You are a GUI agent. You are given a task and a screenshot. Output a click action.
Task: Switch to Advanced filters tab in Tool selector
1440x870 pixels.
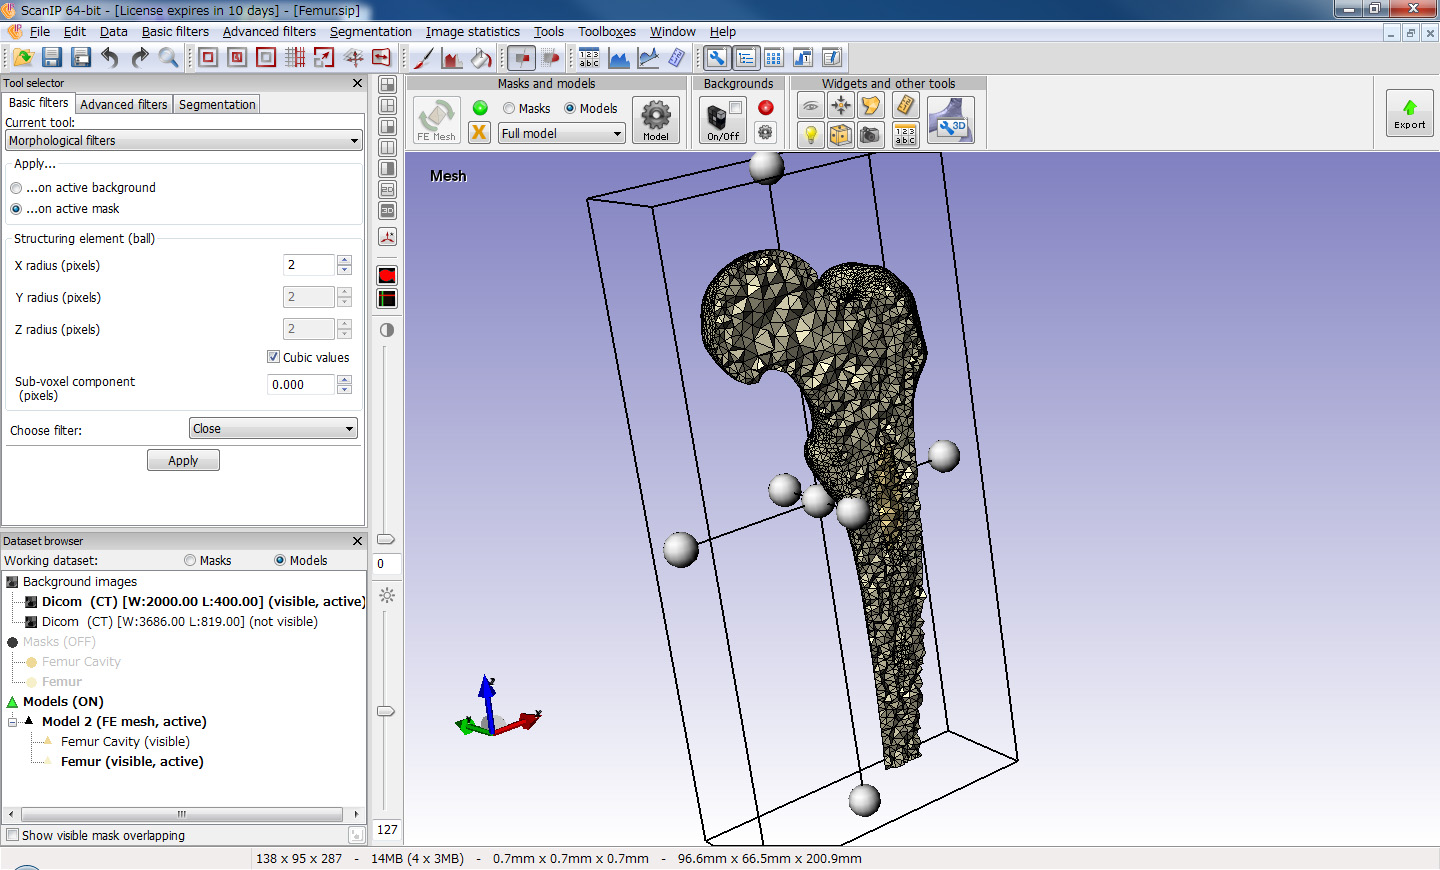pyautogui.click(x=124, y=104)
